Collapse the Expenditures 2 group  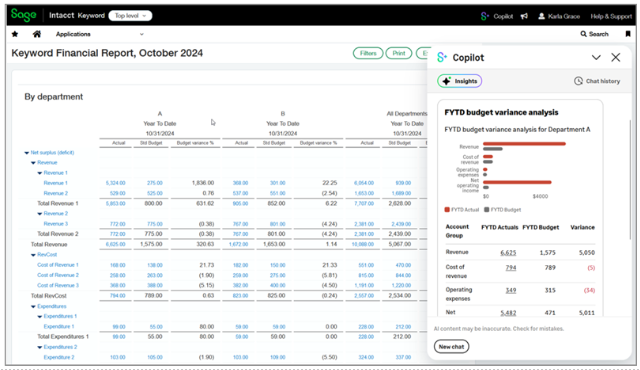(40, 347)
